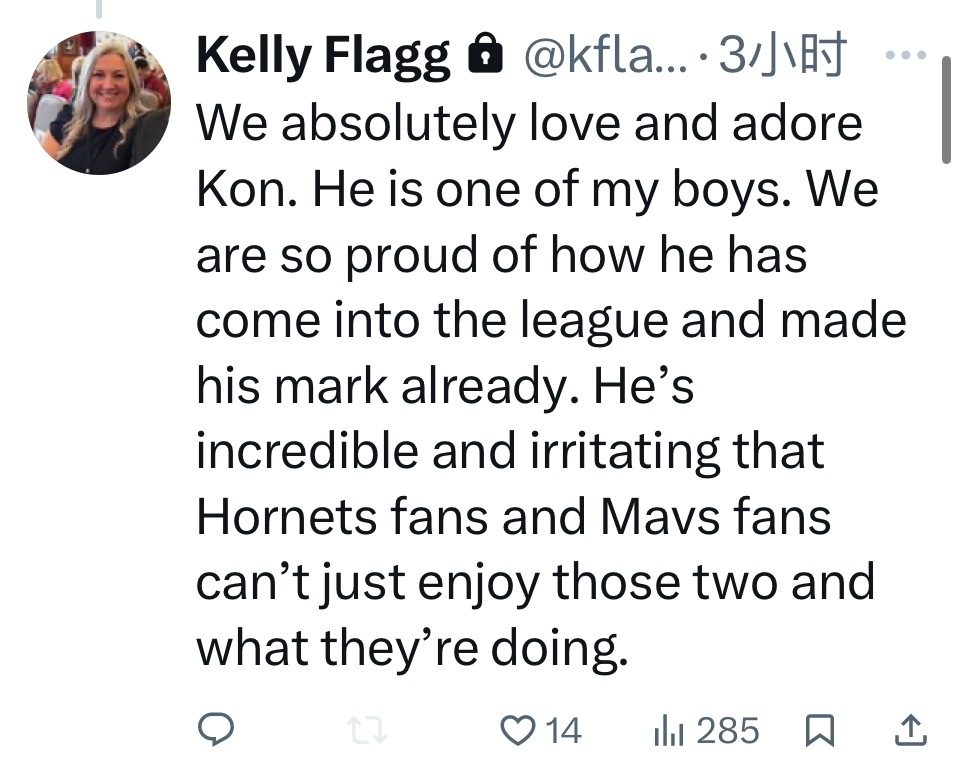960x771 pixels.
Task: Click "Hornets fans and Mavs fans" text line
Action: (513, 518)
